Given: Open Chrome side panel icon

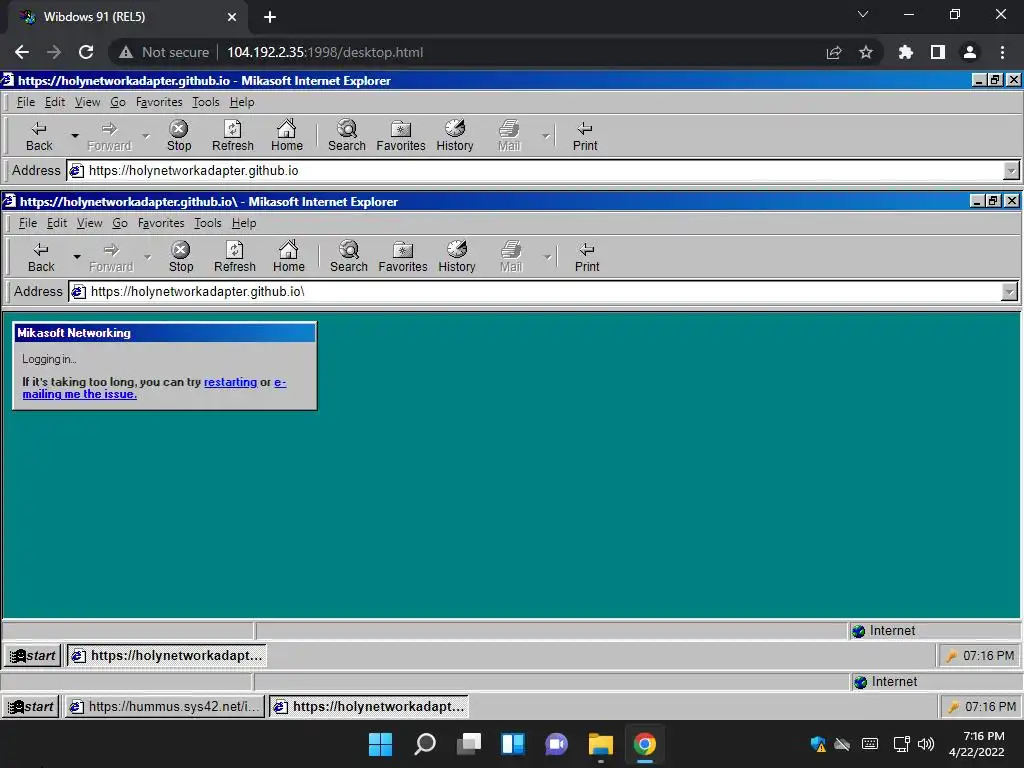Looking at the screenshot, I should 938,52.
